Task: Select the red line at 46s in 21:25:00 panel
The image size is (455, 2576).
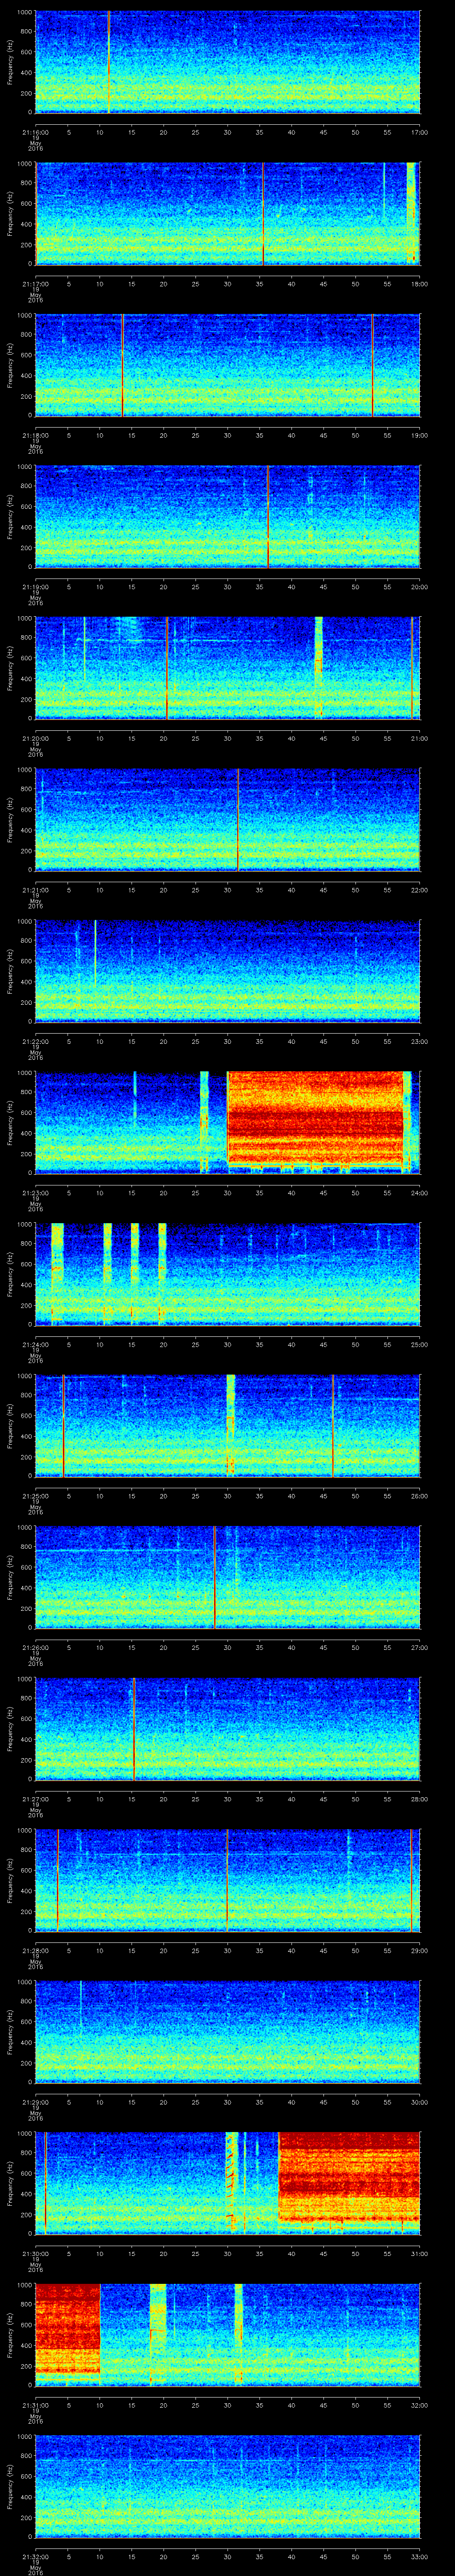Action: [333, 1425]
